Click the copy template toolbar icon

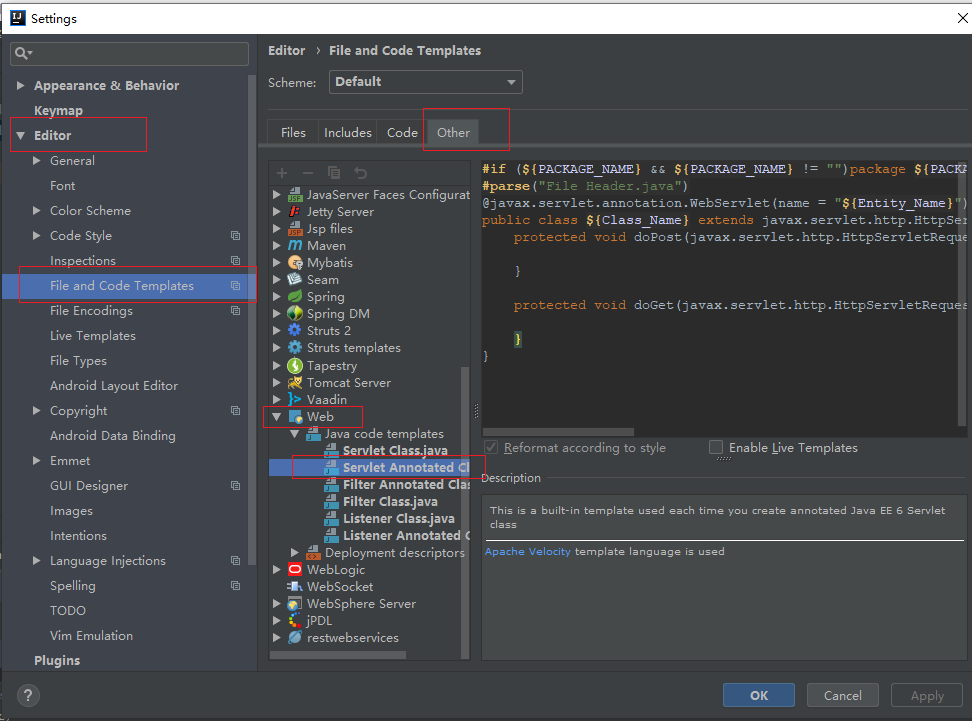coord(334,173)
